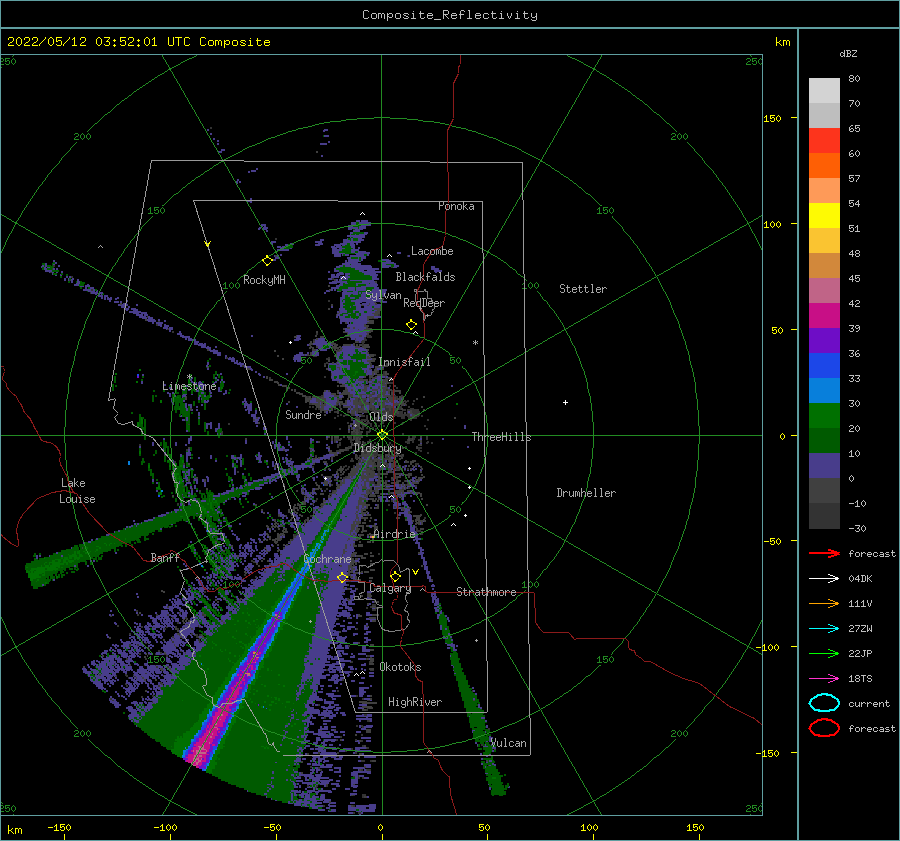The image size is (900, 841).
Task: Pick the red 60-65 dBZ swatch
Action: pos(824,141)
